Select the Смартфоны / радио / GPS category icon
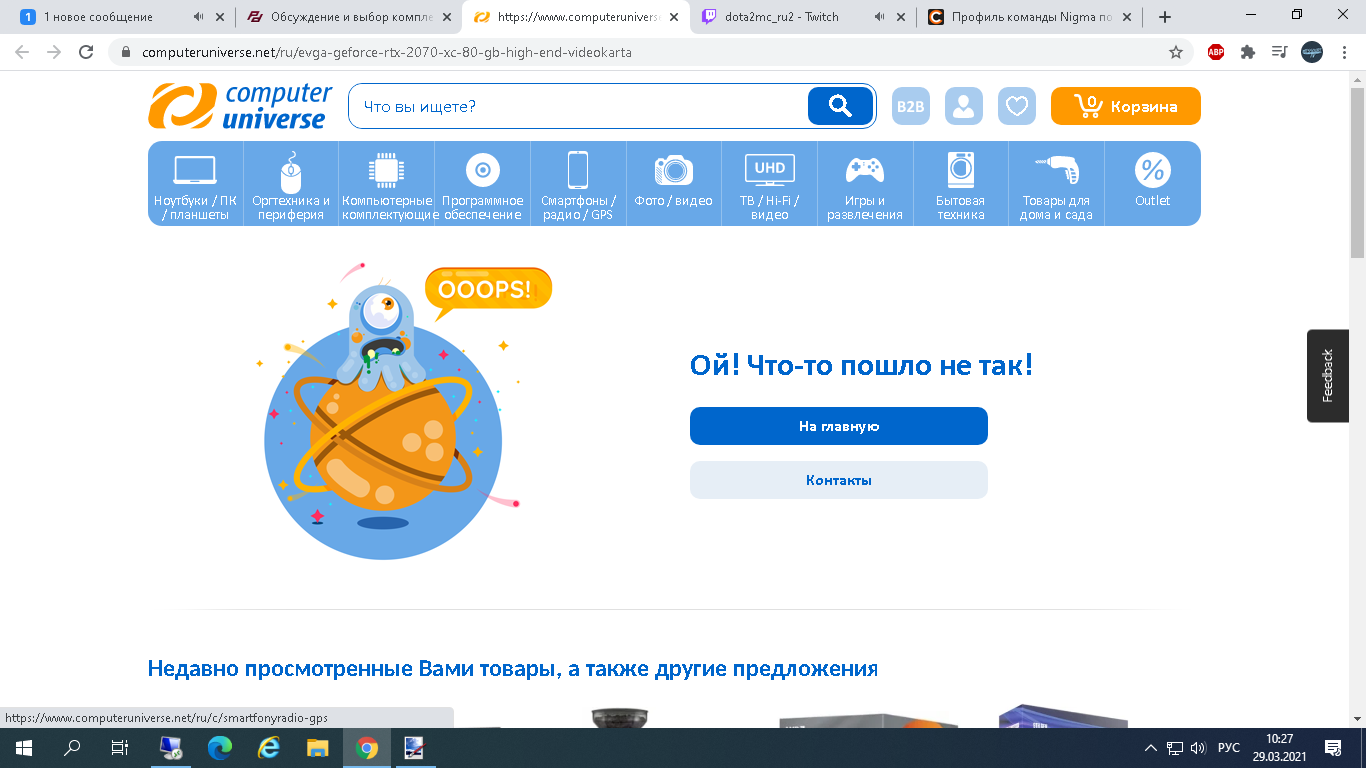 point(578,170)
